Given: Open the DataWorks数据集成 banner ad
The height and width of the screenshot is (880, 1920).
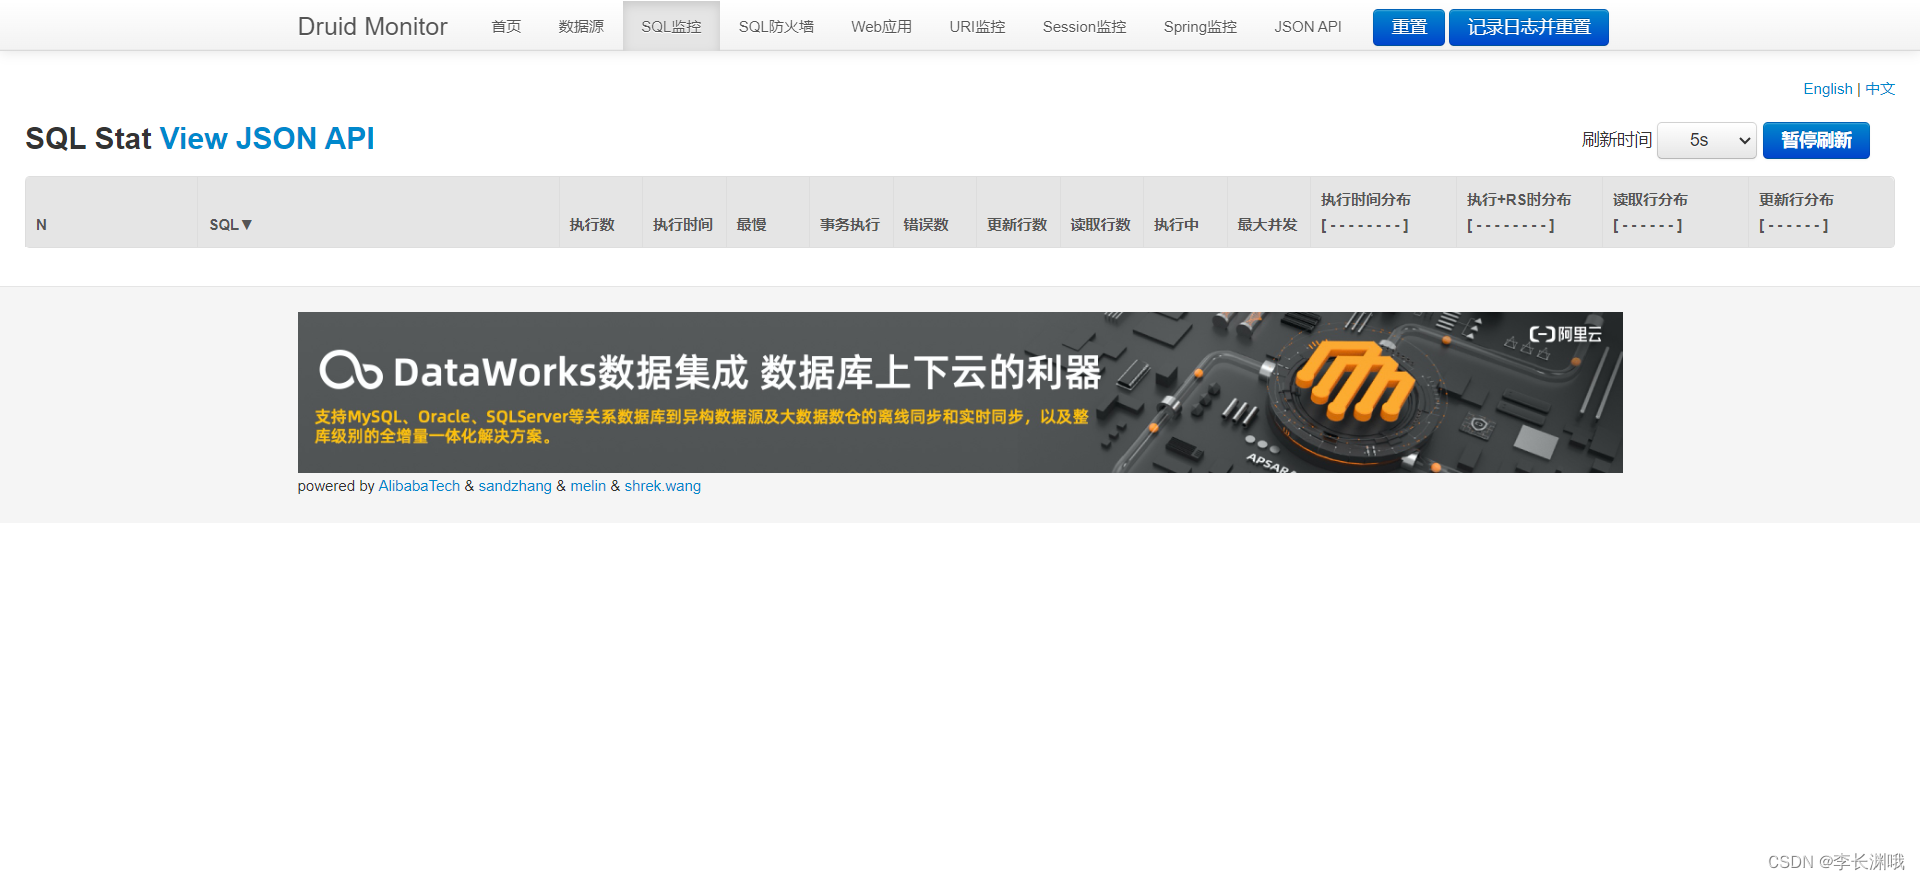Looking at the screenshot, I should click(960, 392).
